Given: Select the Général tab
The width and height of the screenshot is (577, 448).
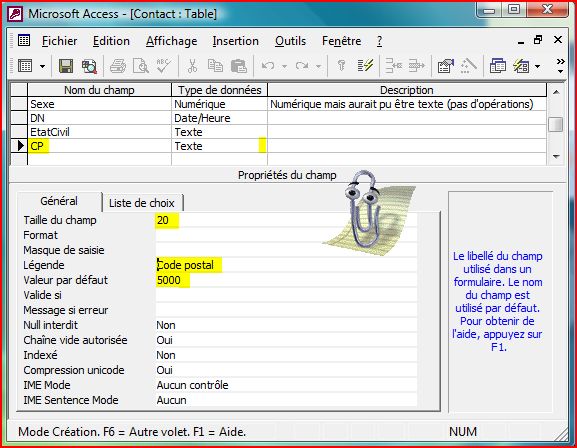Looking at the screenshot, I should 59,201.
